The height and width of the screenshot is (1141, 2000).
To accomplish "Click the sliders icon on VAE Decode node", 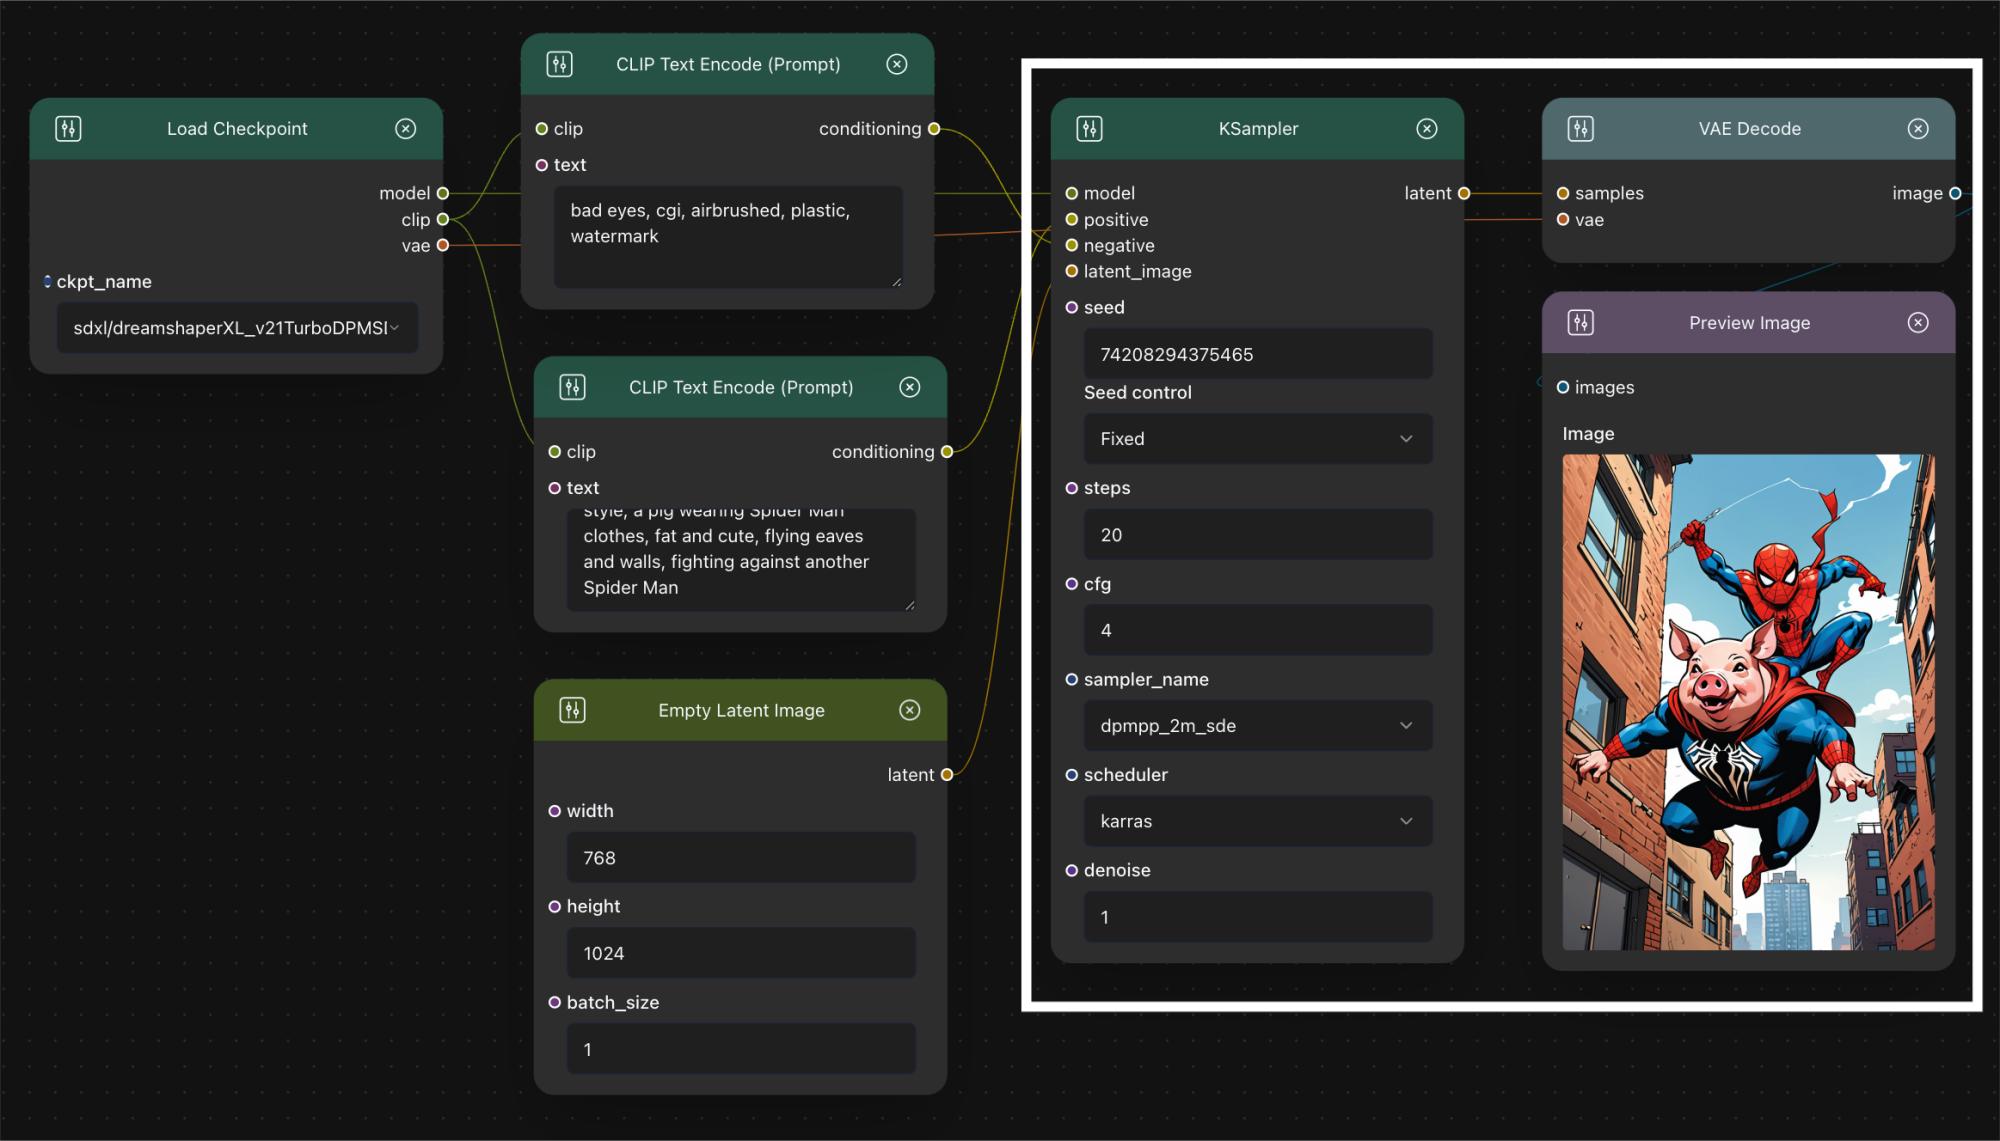I will click(1580, 129).
